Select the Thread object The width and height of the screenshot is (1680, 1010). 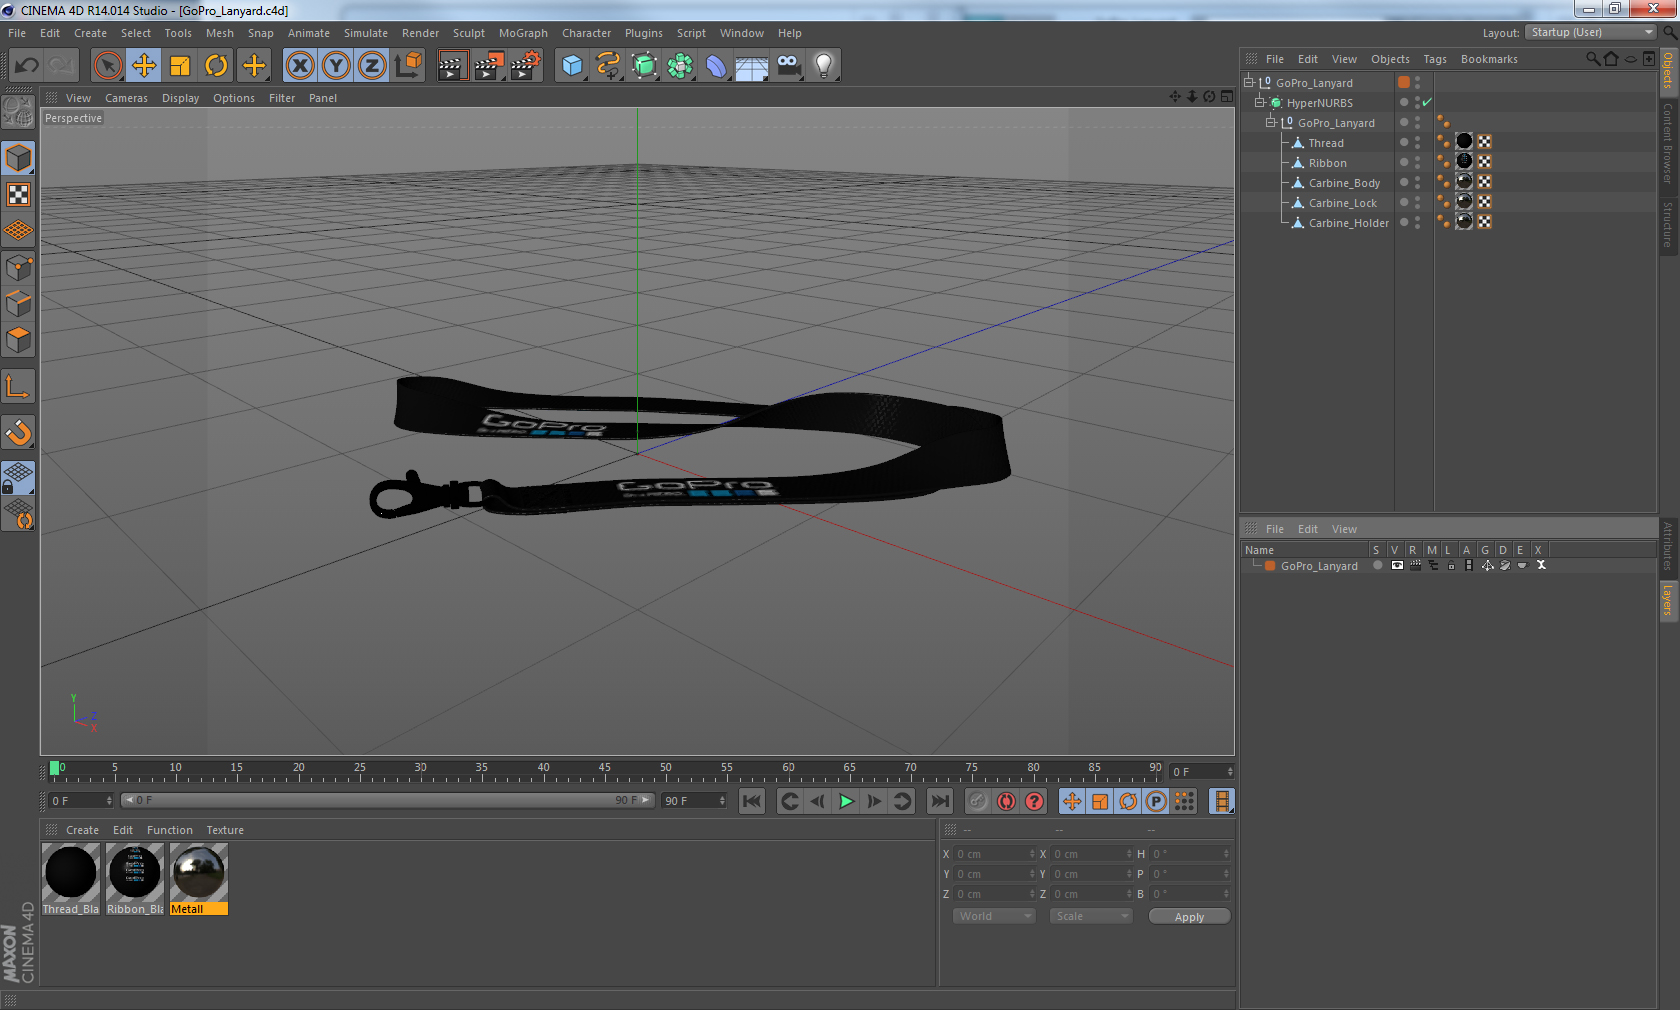point(1326,143)
